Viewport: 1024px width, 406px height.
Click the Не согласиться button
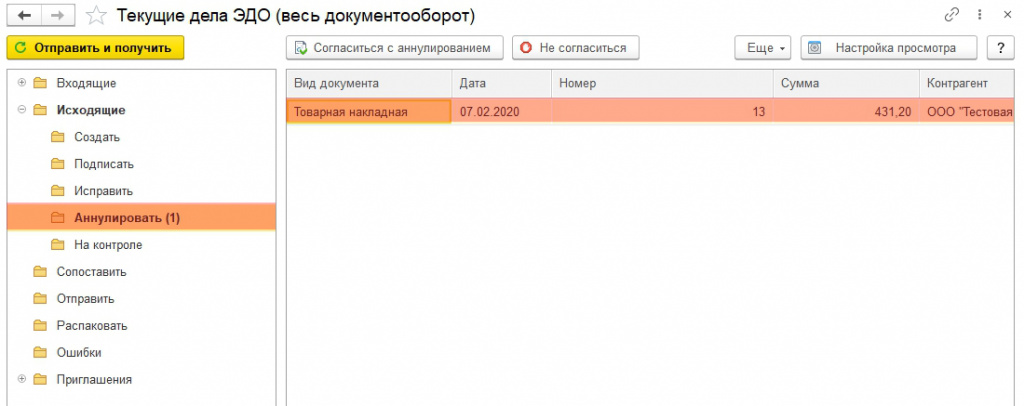(575, 48)
